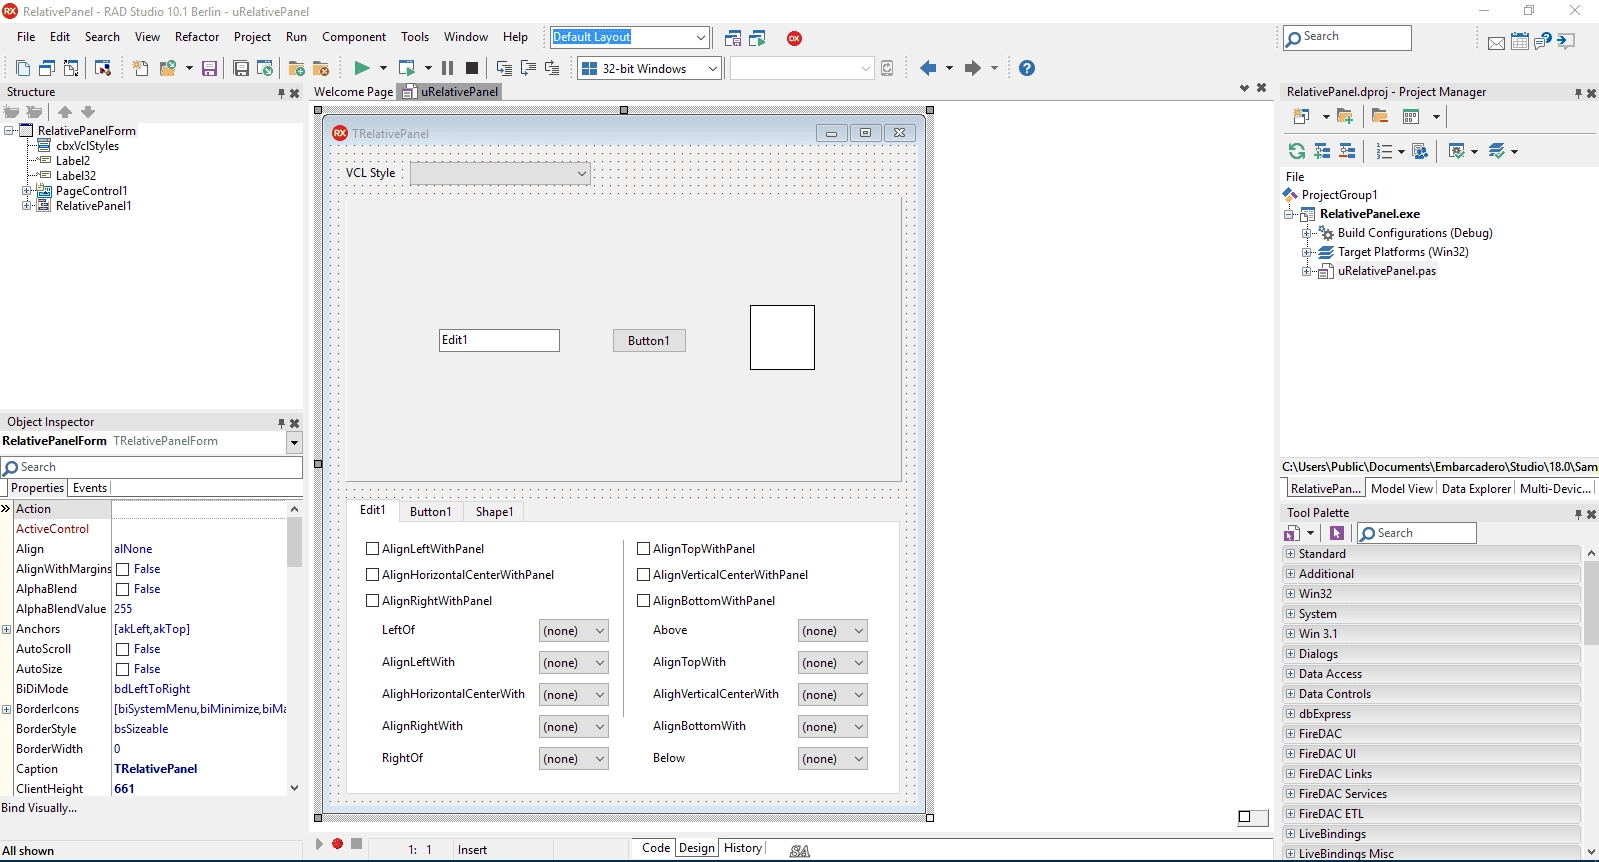The width and height of the screenshot is (1599, 862).
Task: Toggle AlphaBlend False checkbox in Object Inspector
Action: pyautogui.click(x=123, y=589)
